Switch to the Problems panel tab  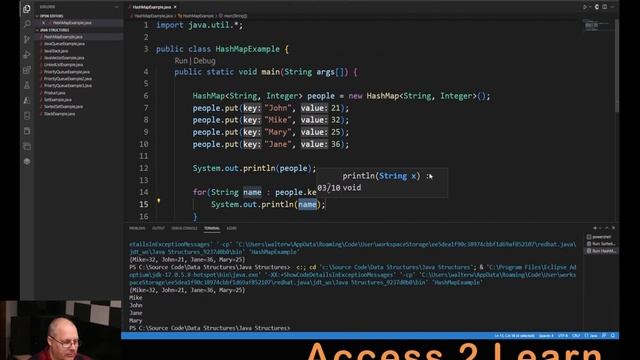coord(137,228)
